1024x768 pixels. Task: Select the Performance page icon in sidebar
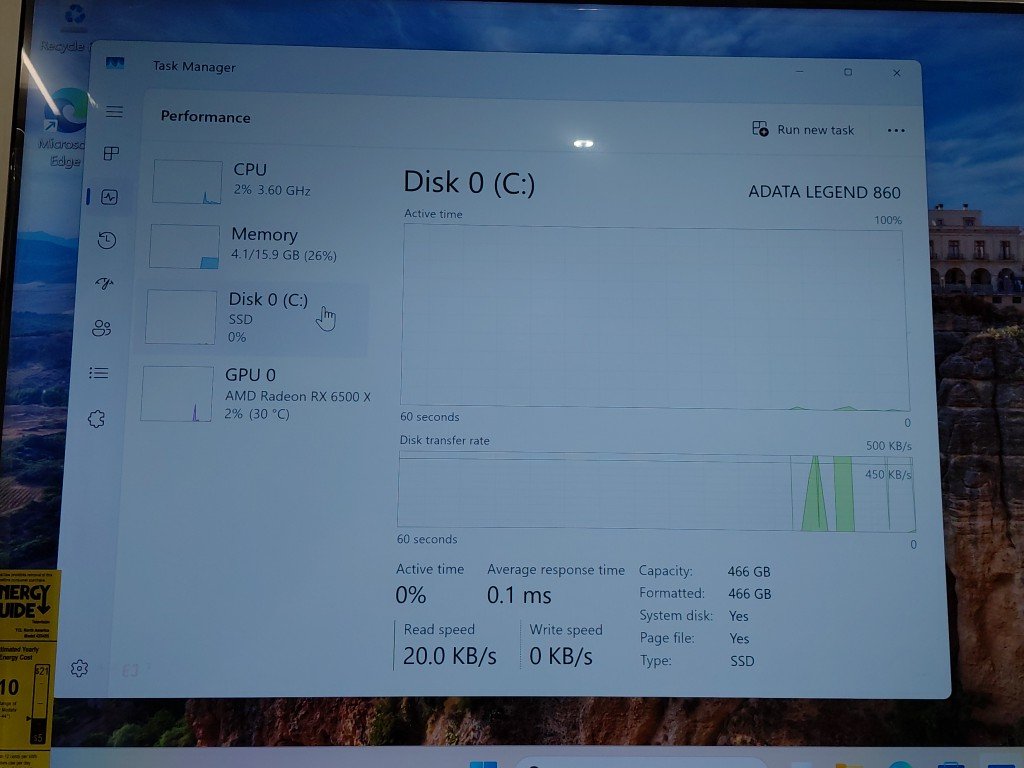click(x=110, y=197)
